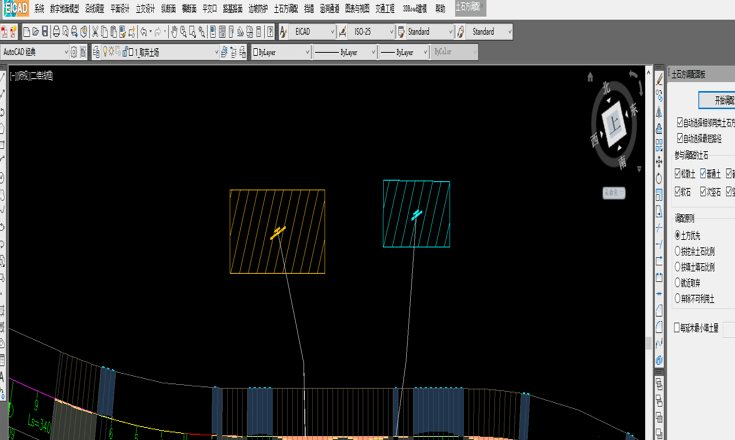Viewport: 735px width, 440px height.
Task: Select the 按挖余土石比例 radio option
Action: [677, 251]
